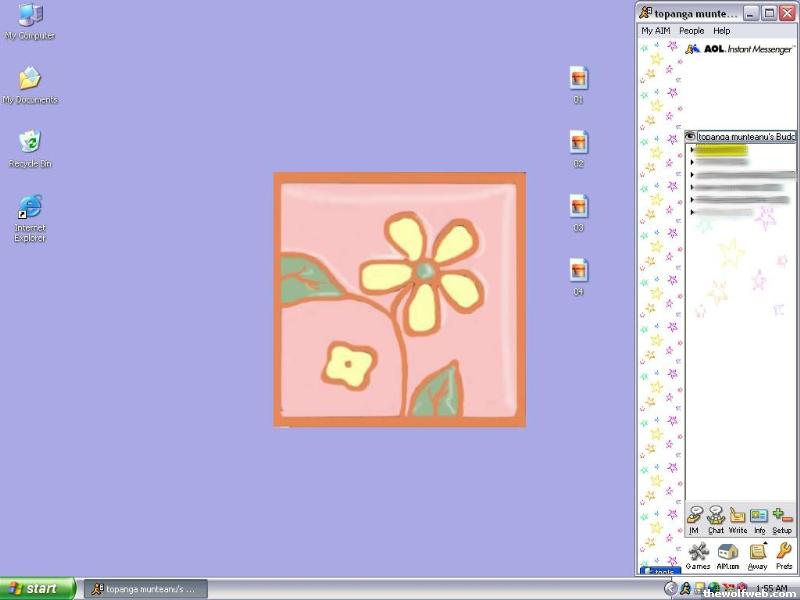Open the My AIM menu
Image resolution: width=800 pixels, height=600 pixels.
655,31
